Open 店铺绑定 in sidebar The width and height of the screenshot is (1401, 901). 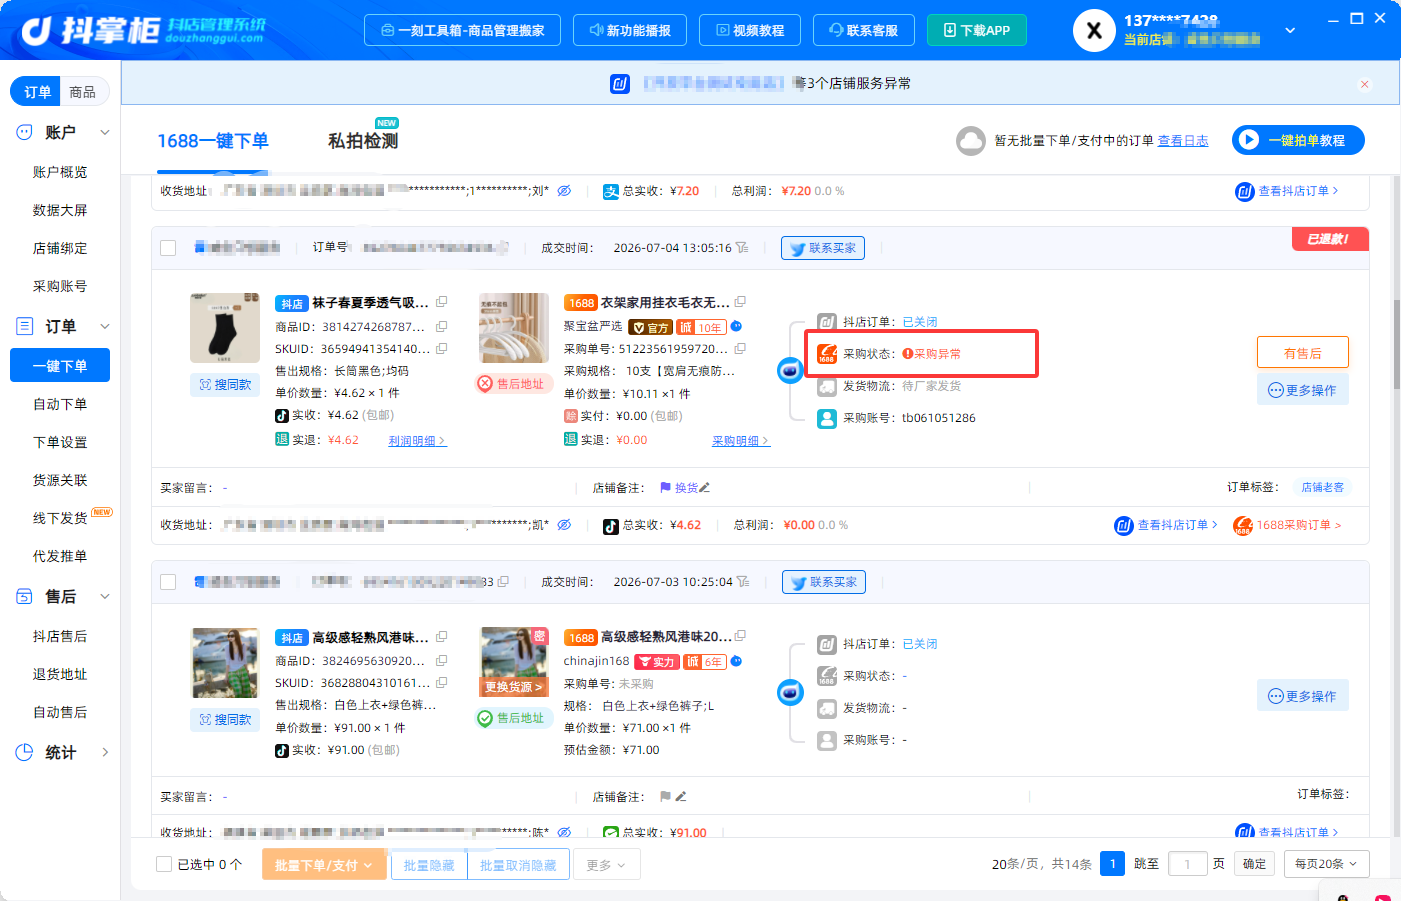tap(60, 248)
